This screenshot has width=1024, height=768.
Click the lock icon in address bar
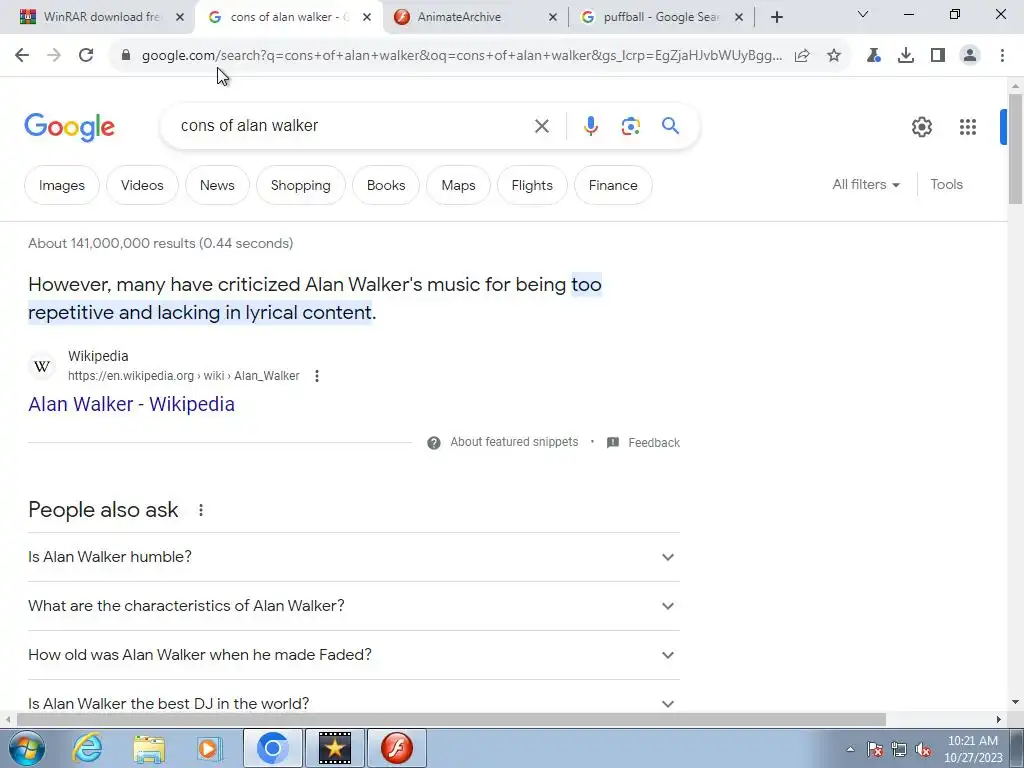126,56
